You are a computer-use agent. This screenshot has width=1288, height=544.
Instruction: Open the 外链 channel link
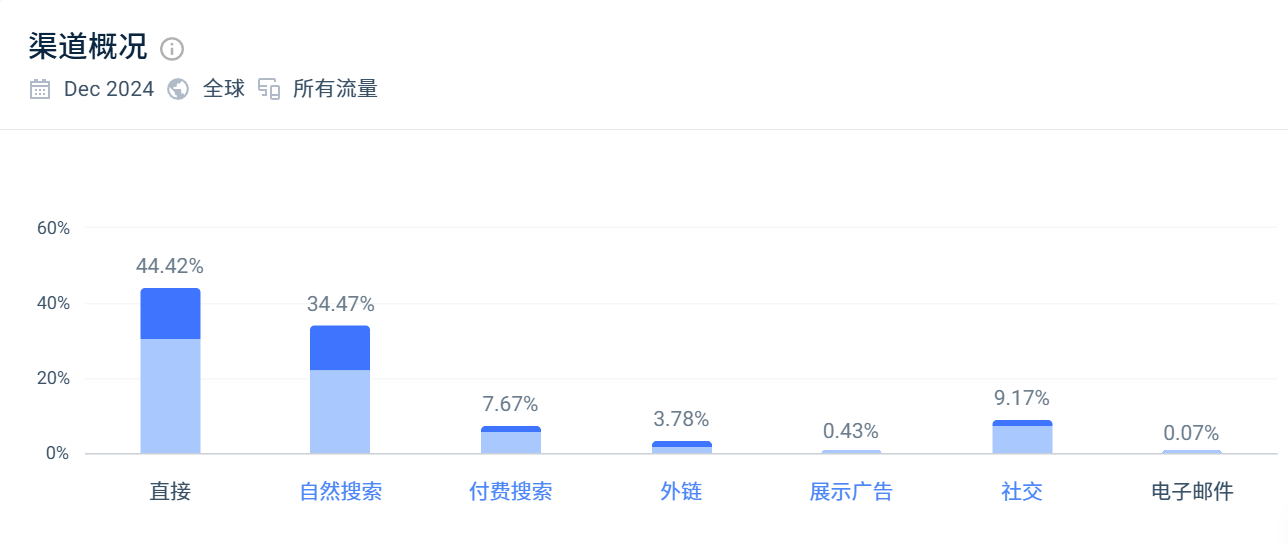[681, 492]
